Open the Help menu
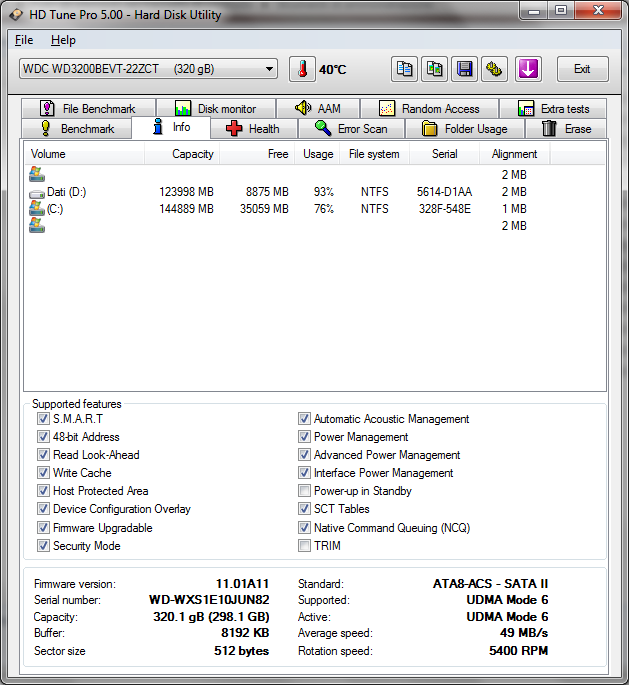629x685 pixels. click(x=63, y=40)
